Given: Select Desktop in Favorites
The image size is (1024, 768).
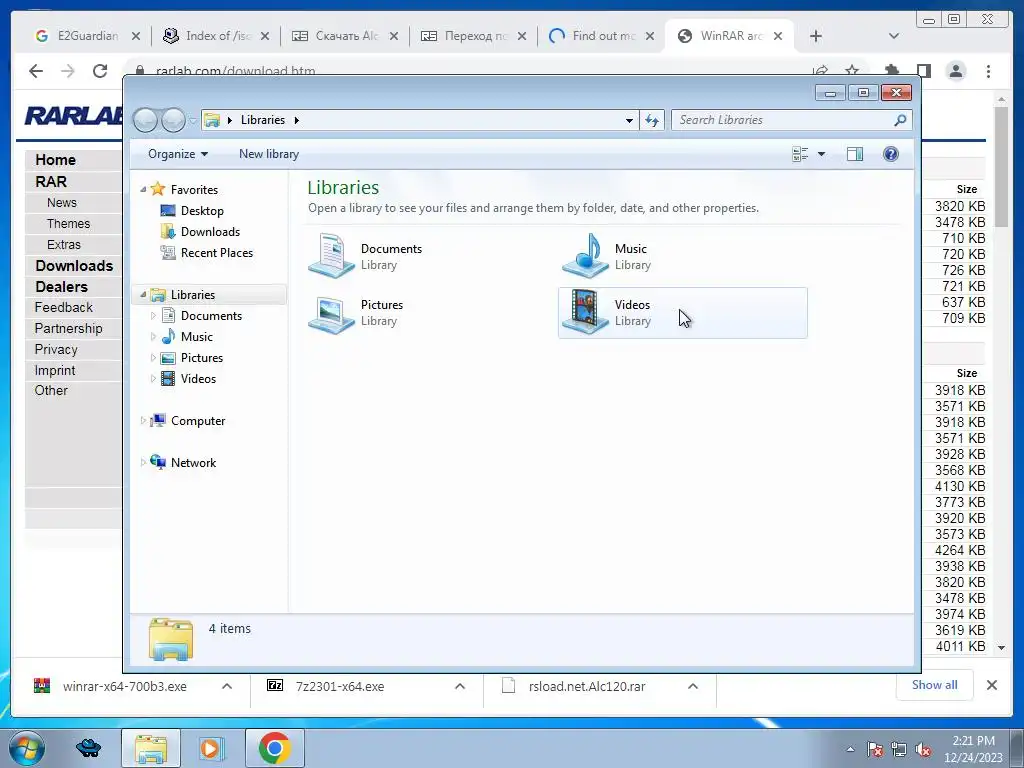Looking at the screenshot, I should pyautogui.click(x=202, y=211).
